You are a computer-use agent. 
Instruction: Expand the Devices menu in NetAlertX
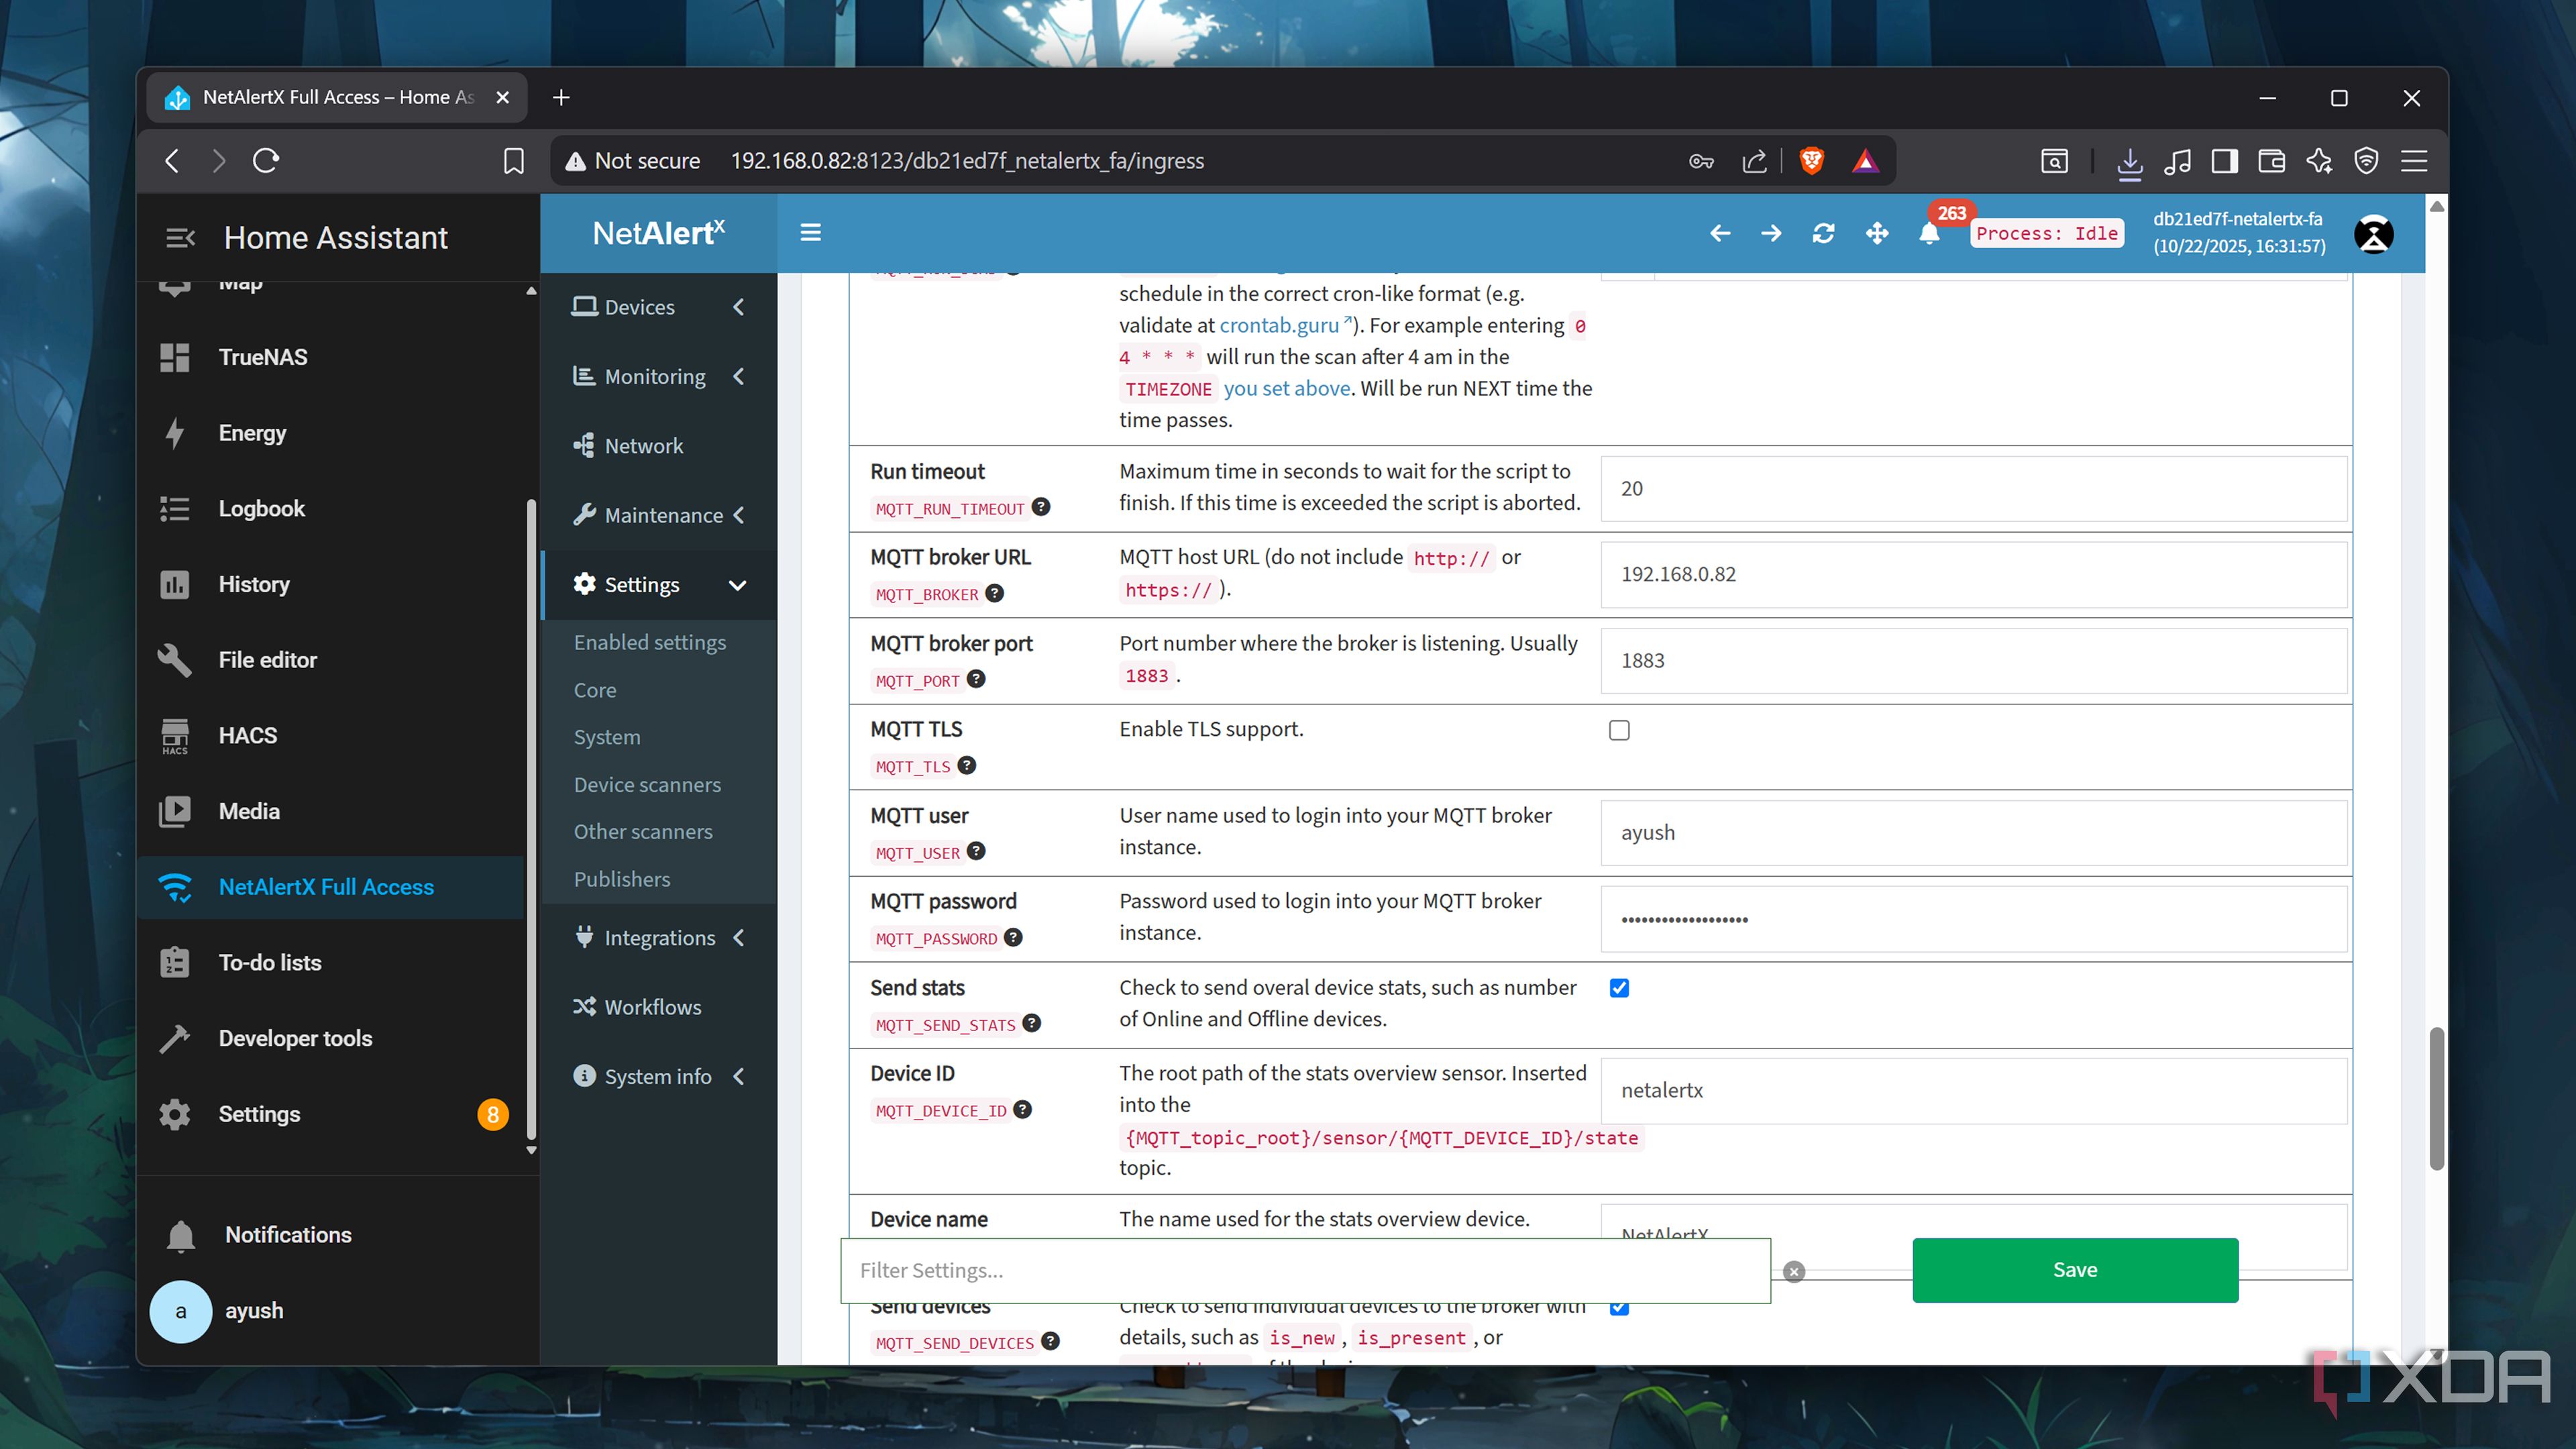[x=659, y=307]
